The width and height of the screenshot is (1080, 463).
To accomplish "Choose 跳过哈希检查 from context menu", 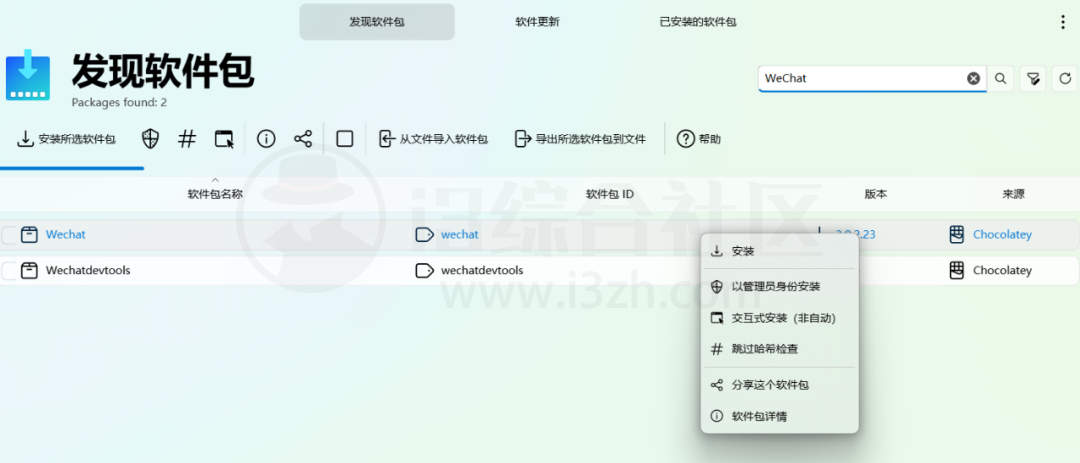I will click(x=780, y=350).
